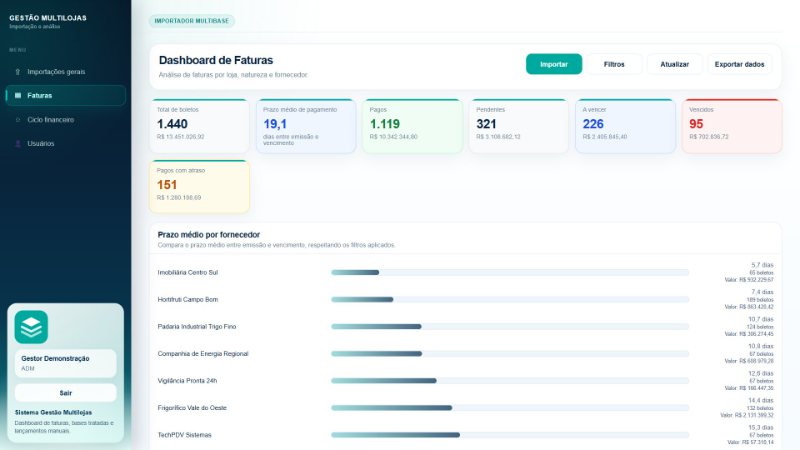This screenshot has height=450, width=800.
Task: Click the Faturas menu icon
Action: [x=18, y=95]
